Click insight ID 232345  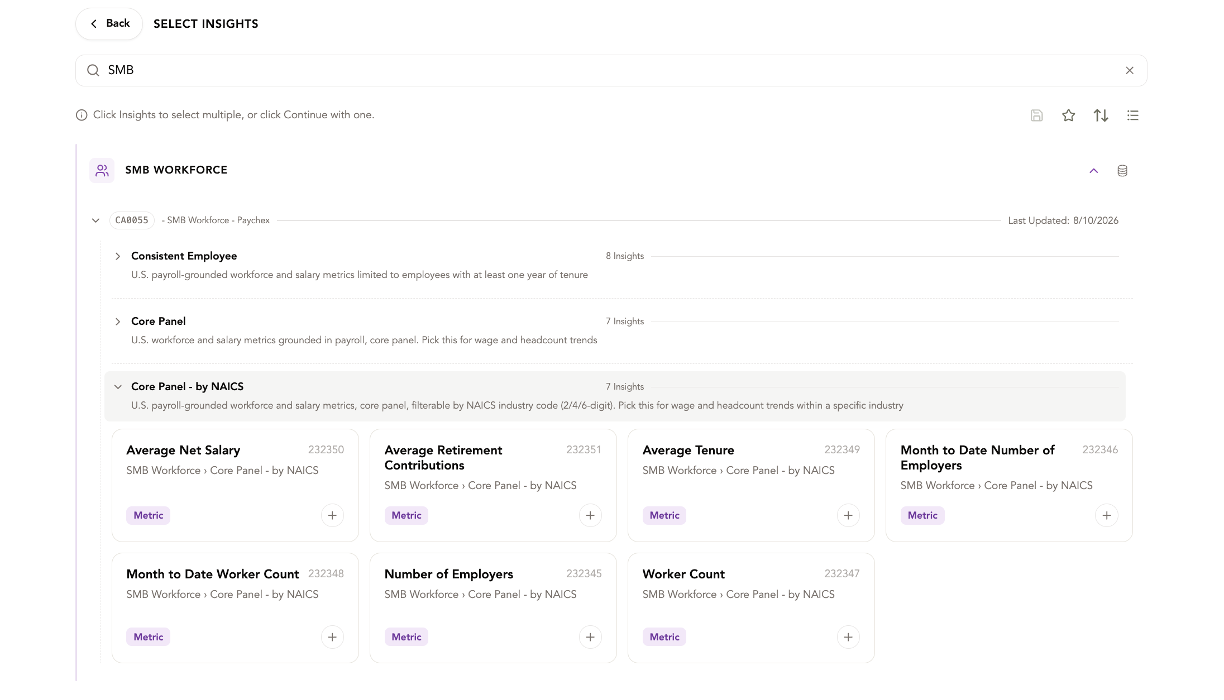click(584, 574)
